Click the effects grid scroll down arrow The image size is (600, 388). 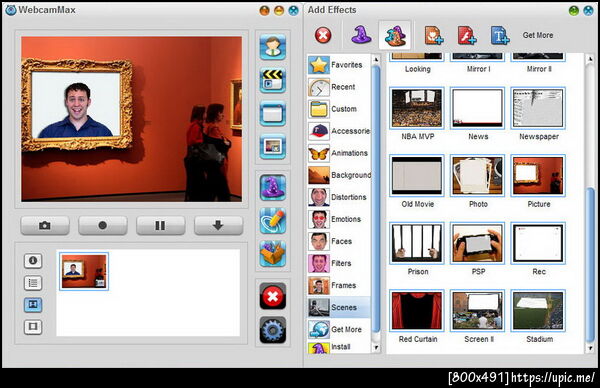coord(590,348)
